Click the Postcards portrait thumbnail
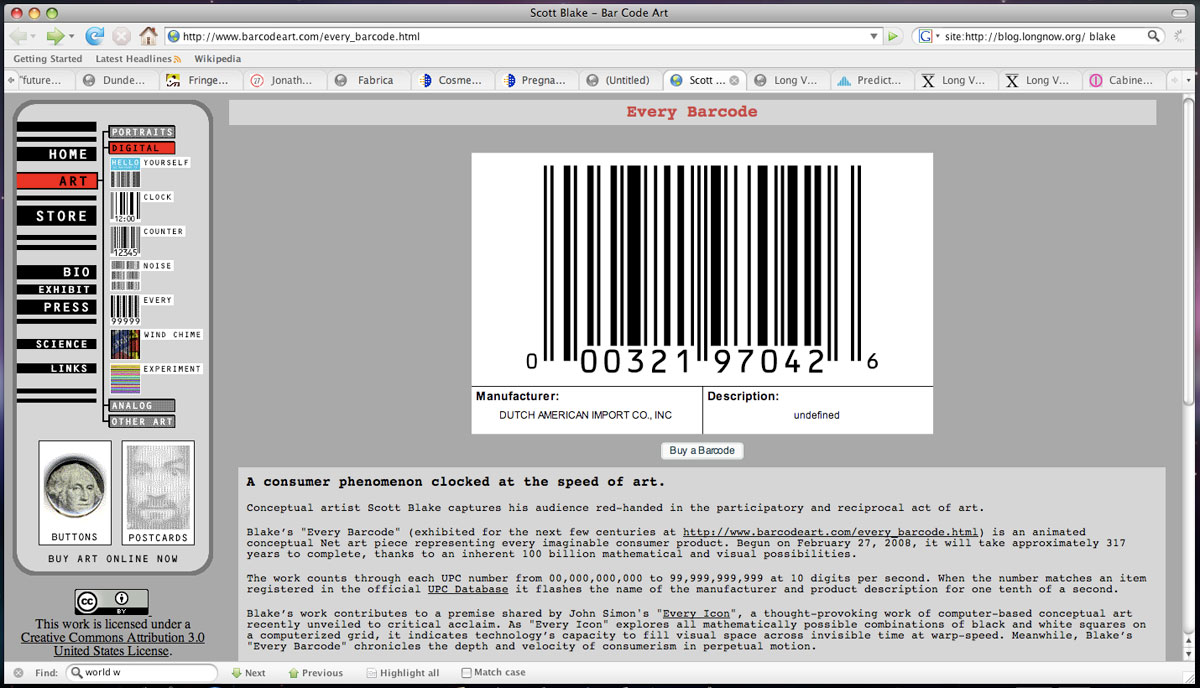1200x688 pixels. 158,492
